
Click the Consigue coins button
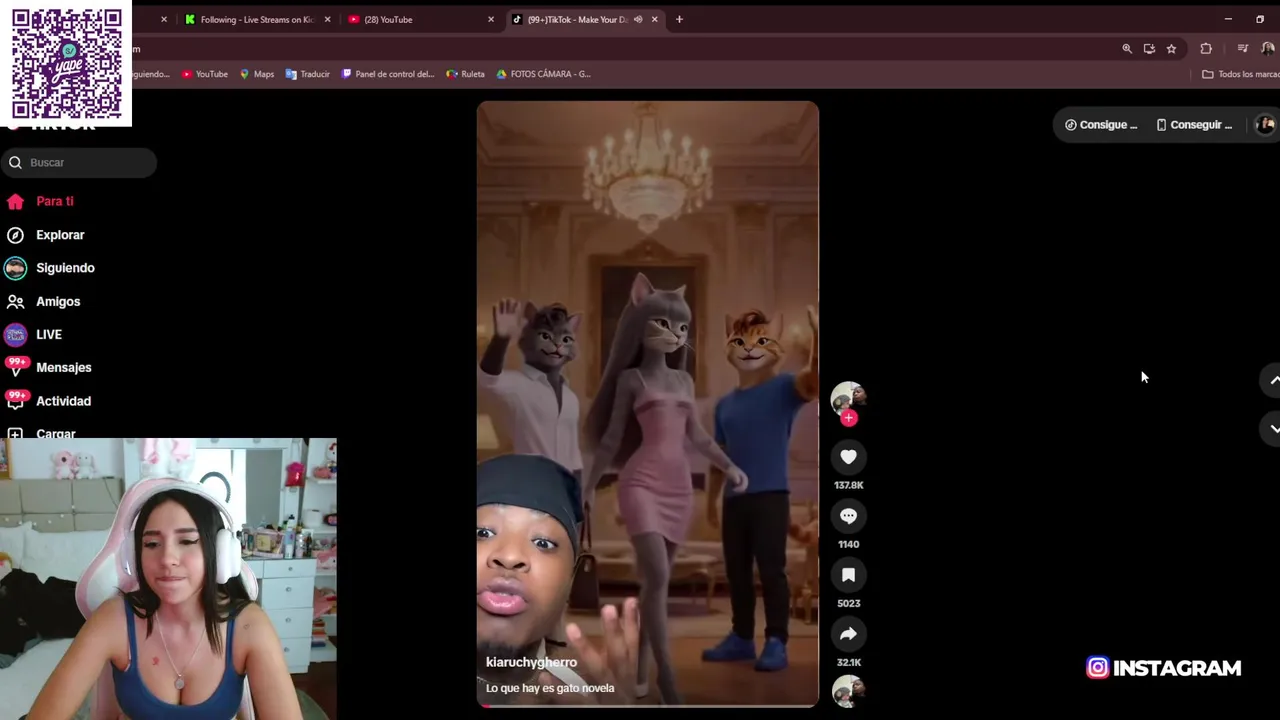[1100, 125]
